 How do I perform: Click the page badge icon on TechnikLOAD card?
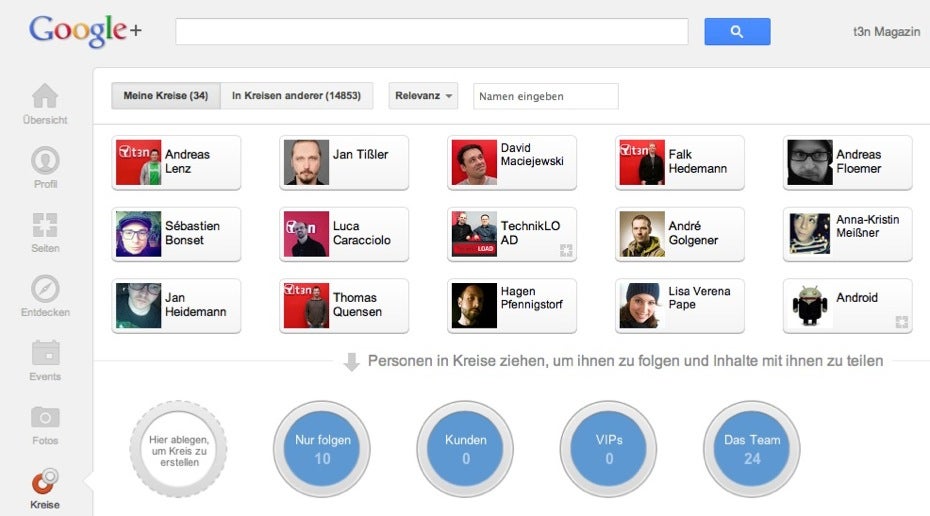coord(566,250)
